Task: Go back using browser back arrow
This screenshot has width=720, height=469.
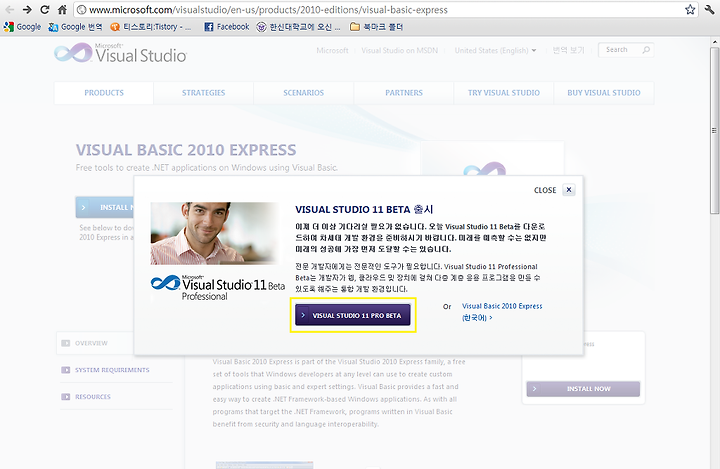Action: click(9, 10)
